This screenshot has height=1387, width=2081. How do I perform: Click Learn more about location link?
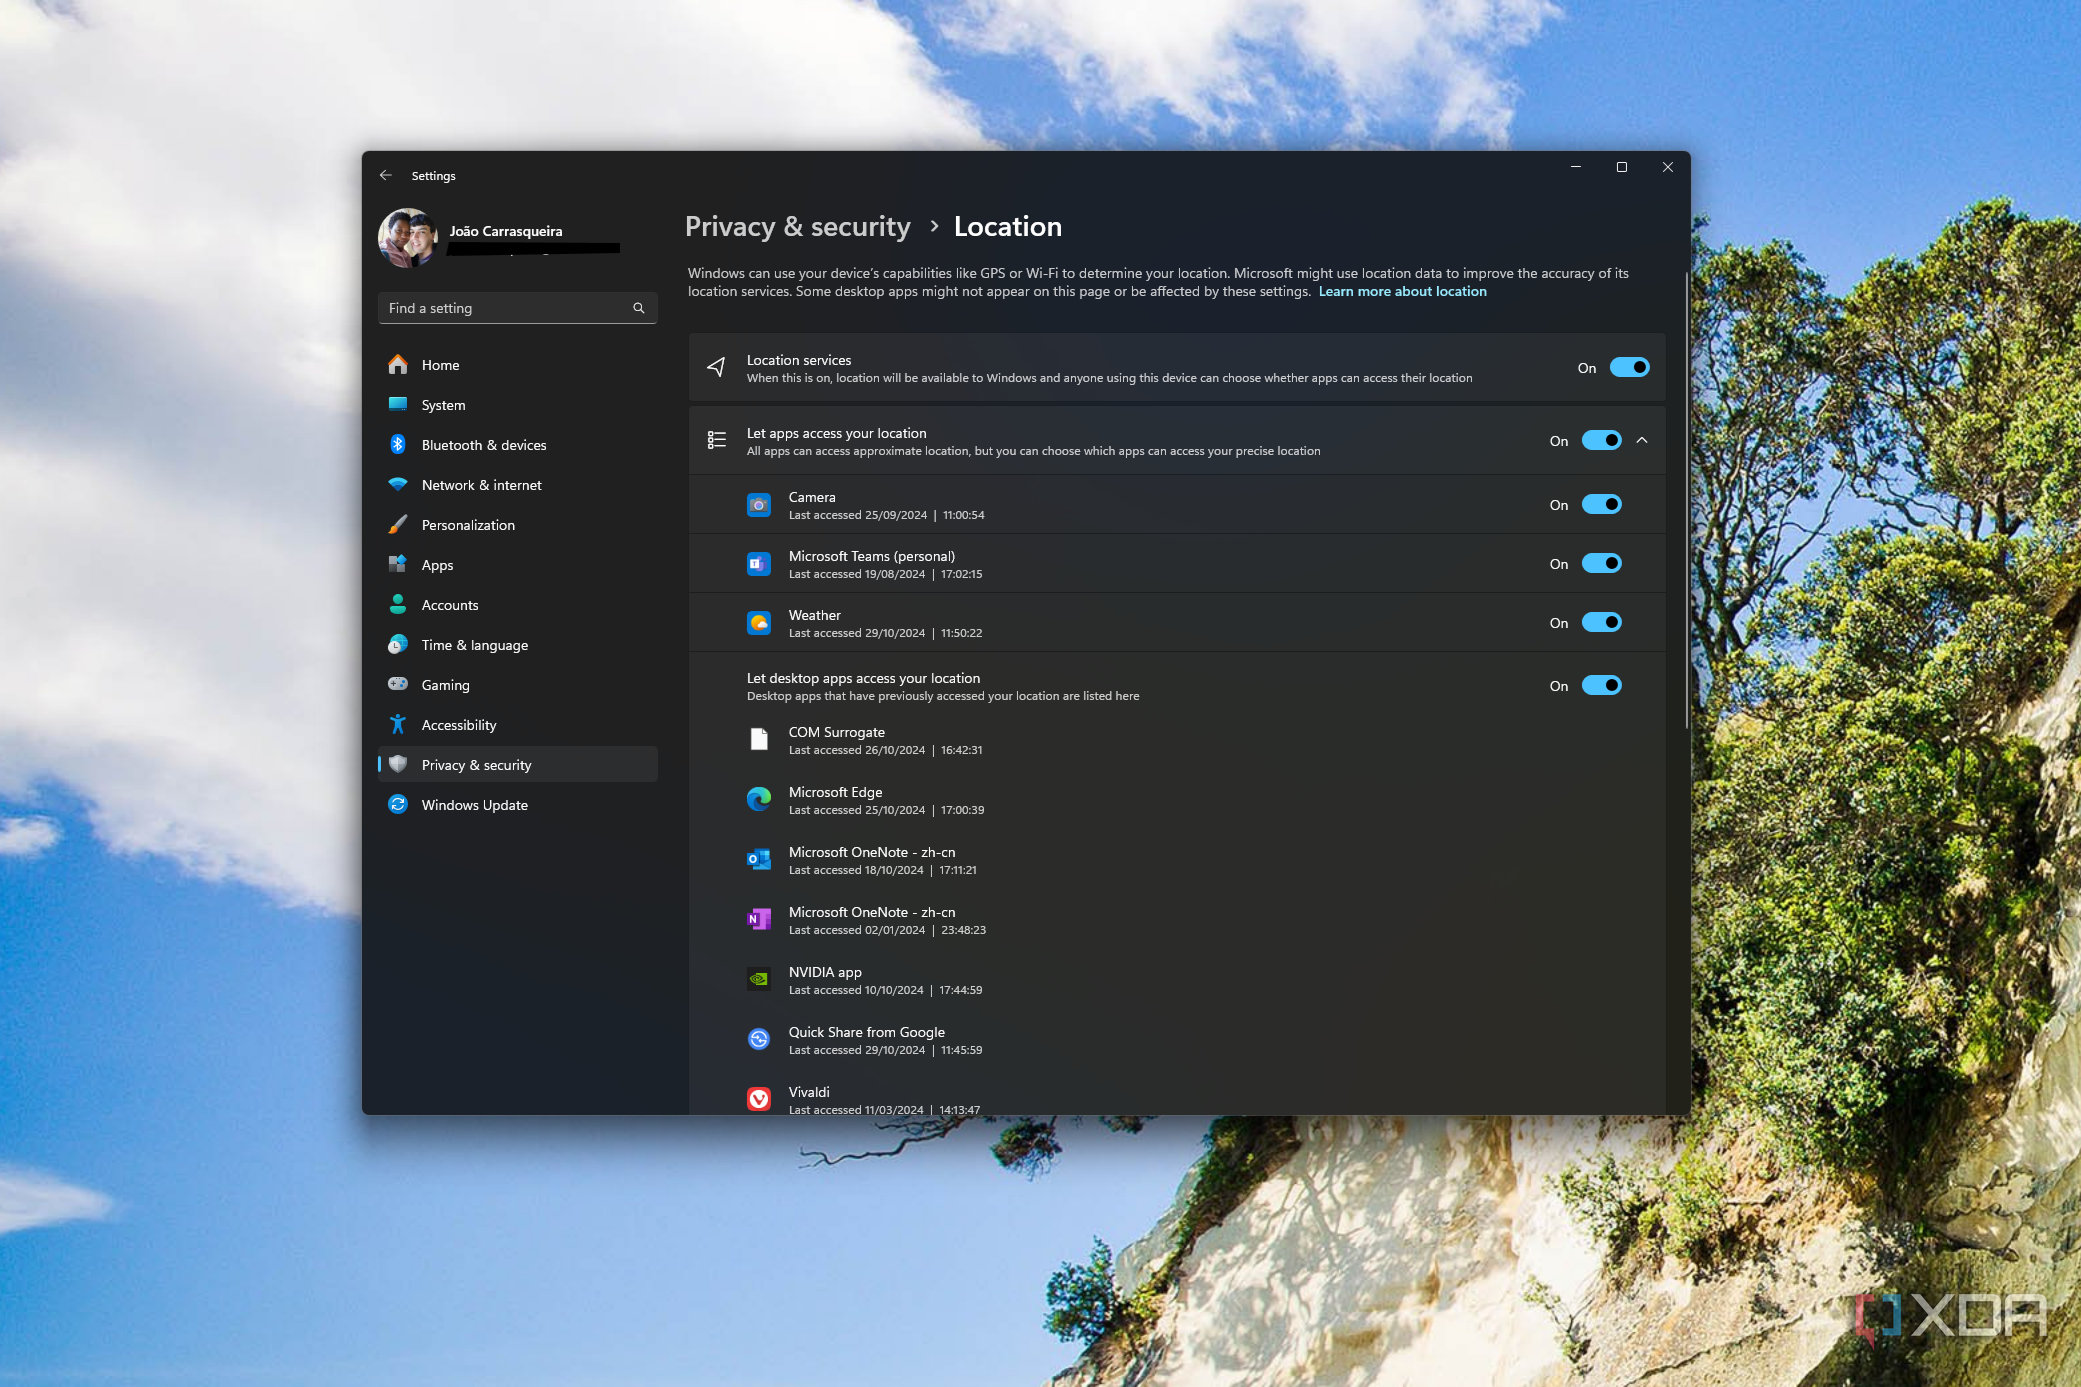pyautogui.click(x=1402, y=291)
